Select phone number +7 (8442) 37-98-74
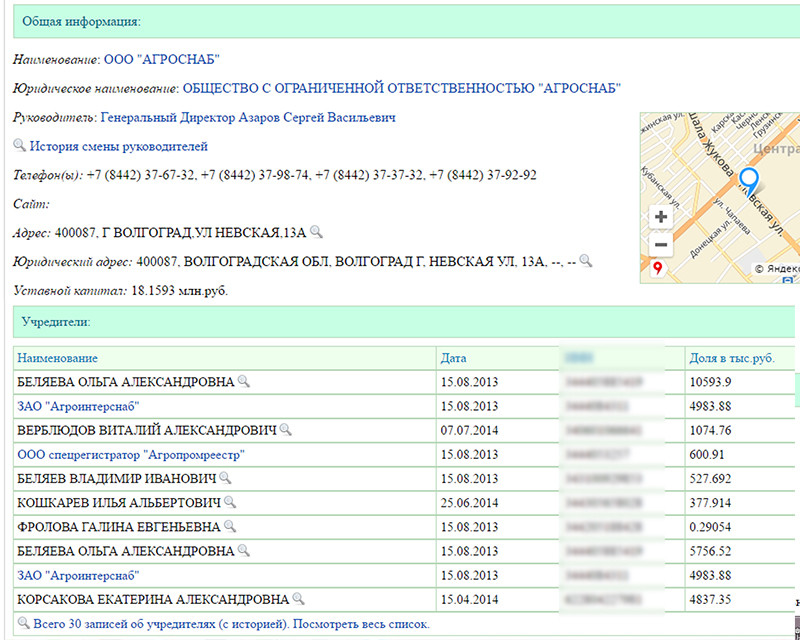Screen dimensions: 800x640 click(x=255, y=175)
